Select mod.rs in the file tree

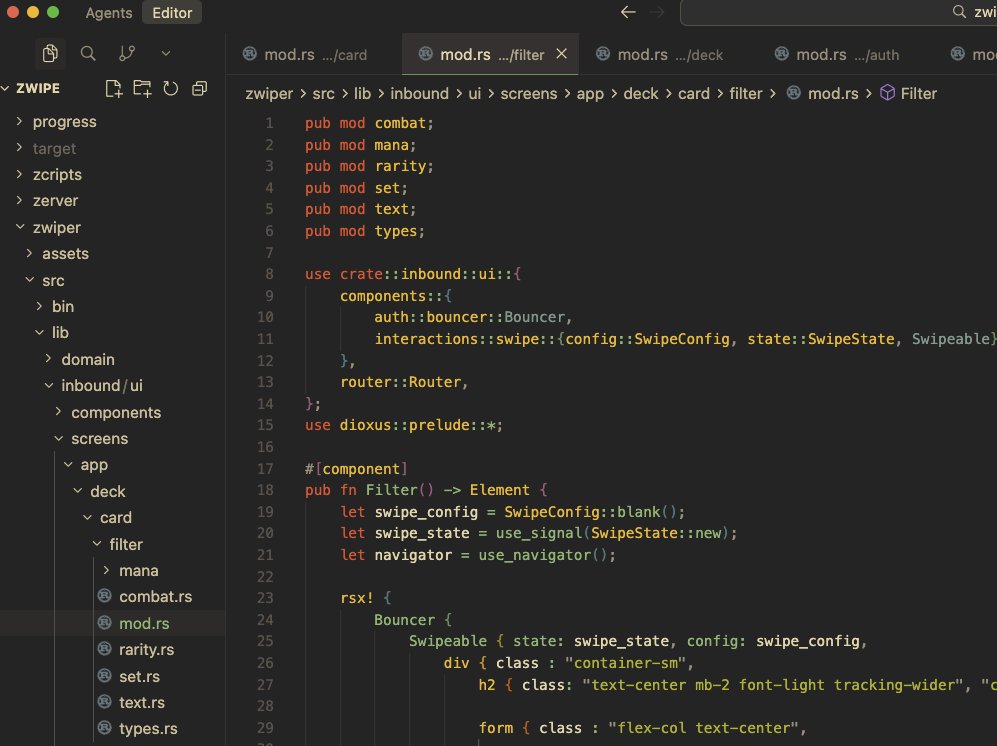click(x=144, y=623)
